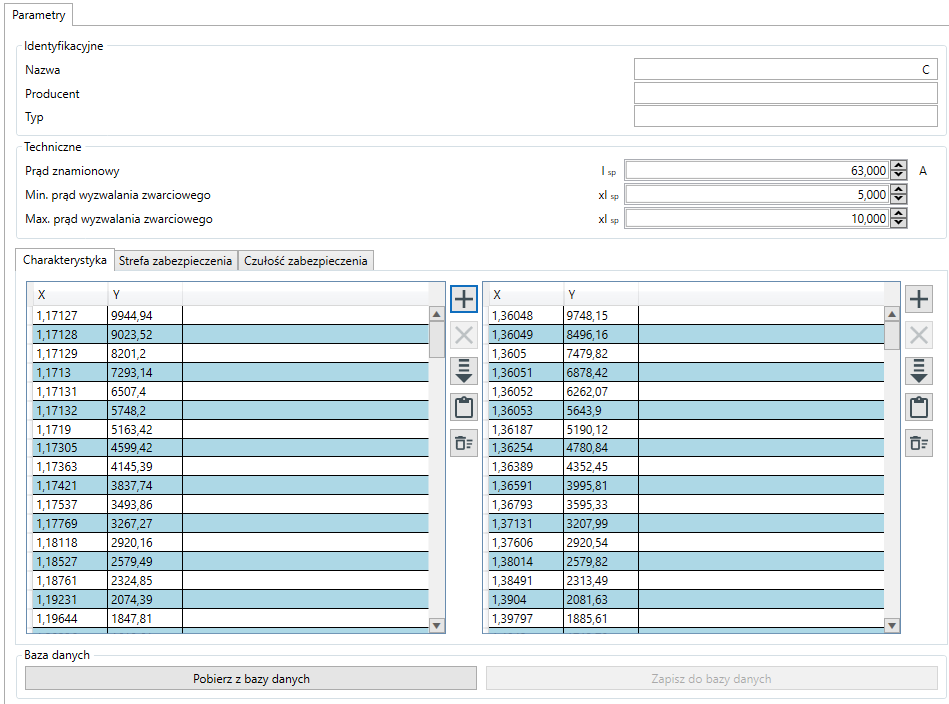Decrease Max. prąd wyzwalania zwarciowego value
Screen dimensions: 949x704
[x=899, y=223]
